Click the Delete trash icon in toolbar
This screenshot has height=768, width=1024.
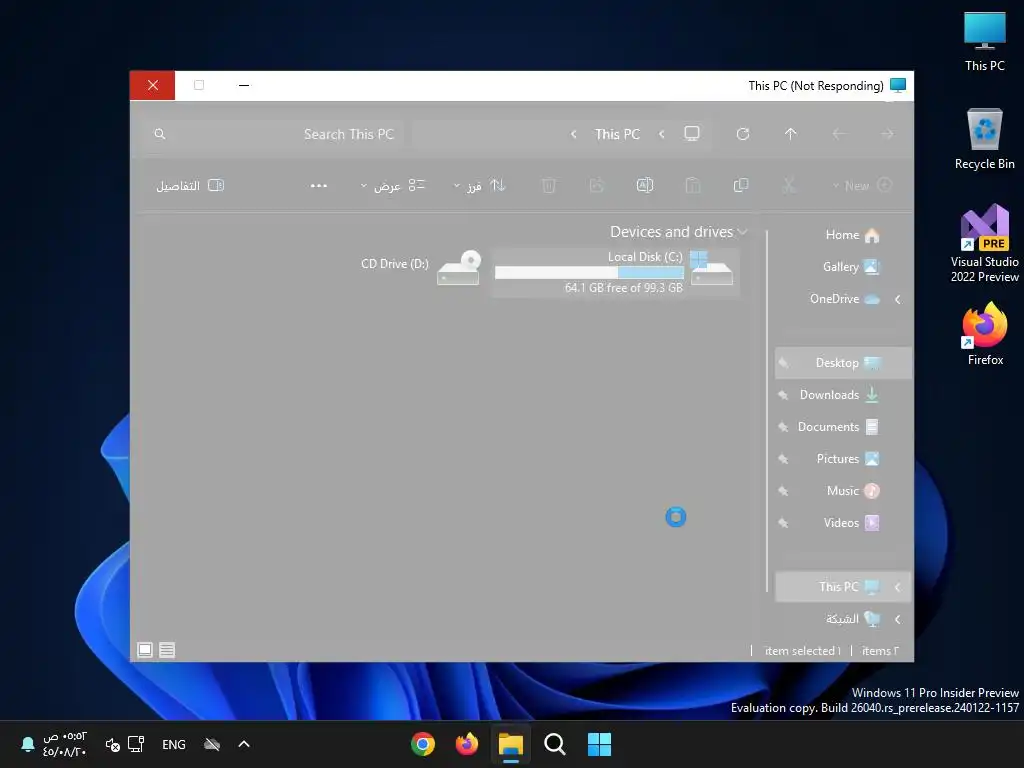point(549,185)
